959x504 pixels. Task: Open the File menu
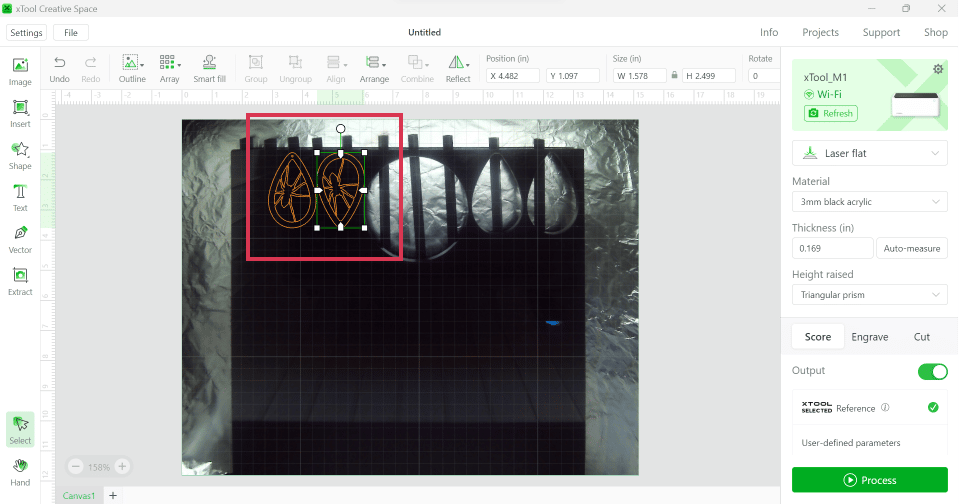tap(71, 32)
